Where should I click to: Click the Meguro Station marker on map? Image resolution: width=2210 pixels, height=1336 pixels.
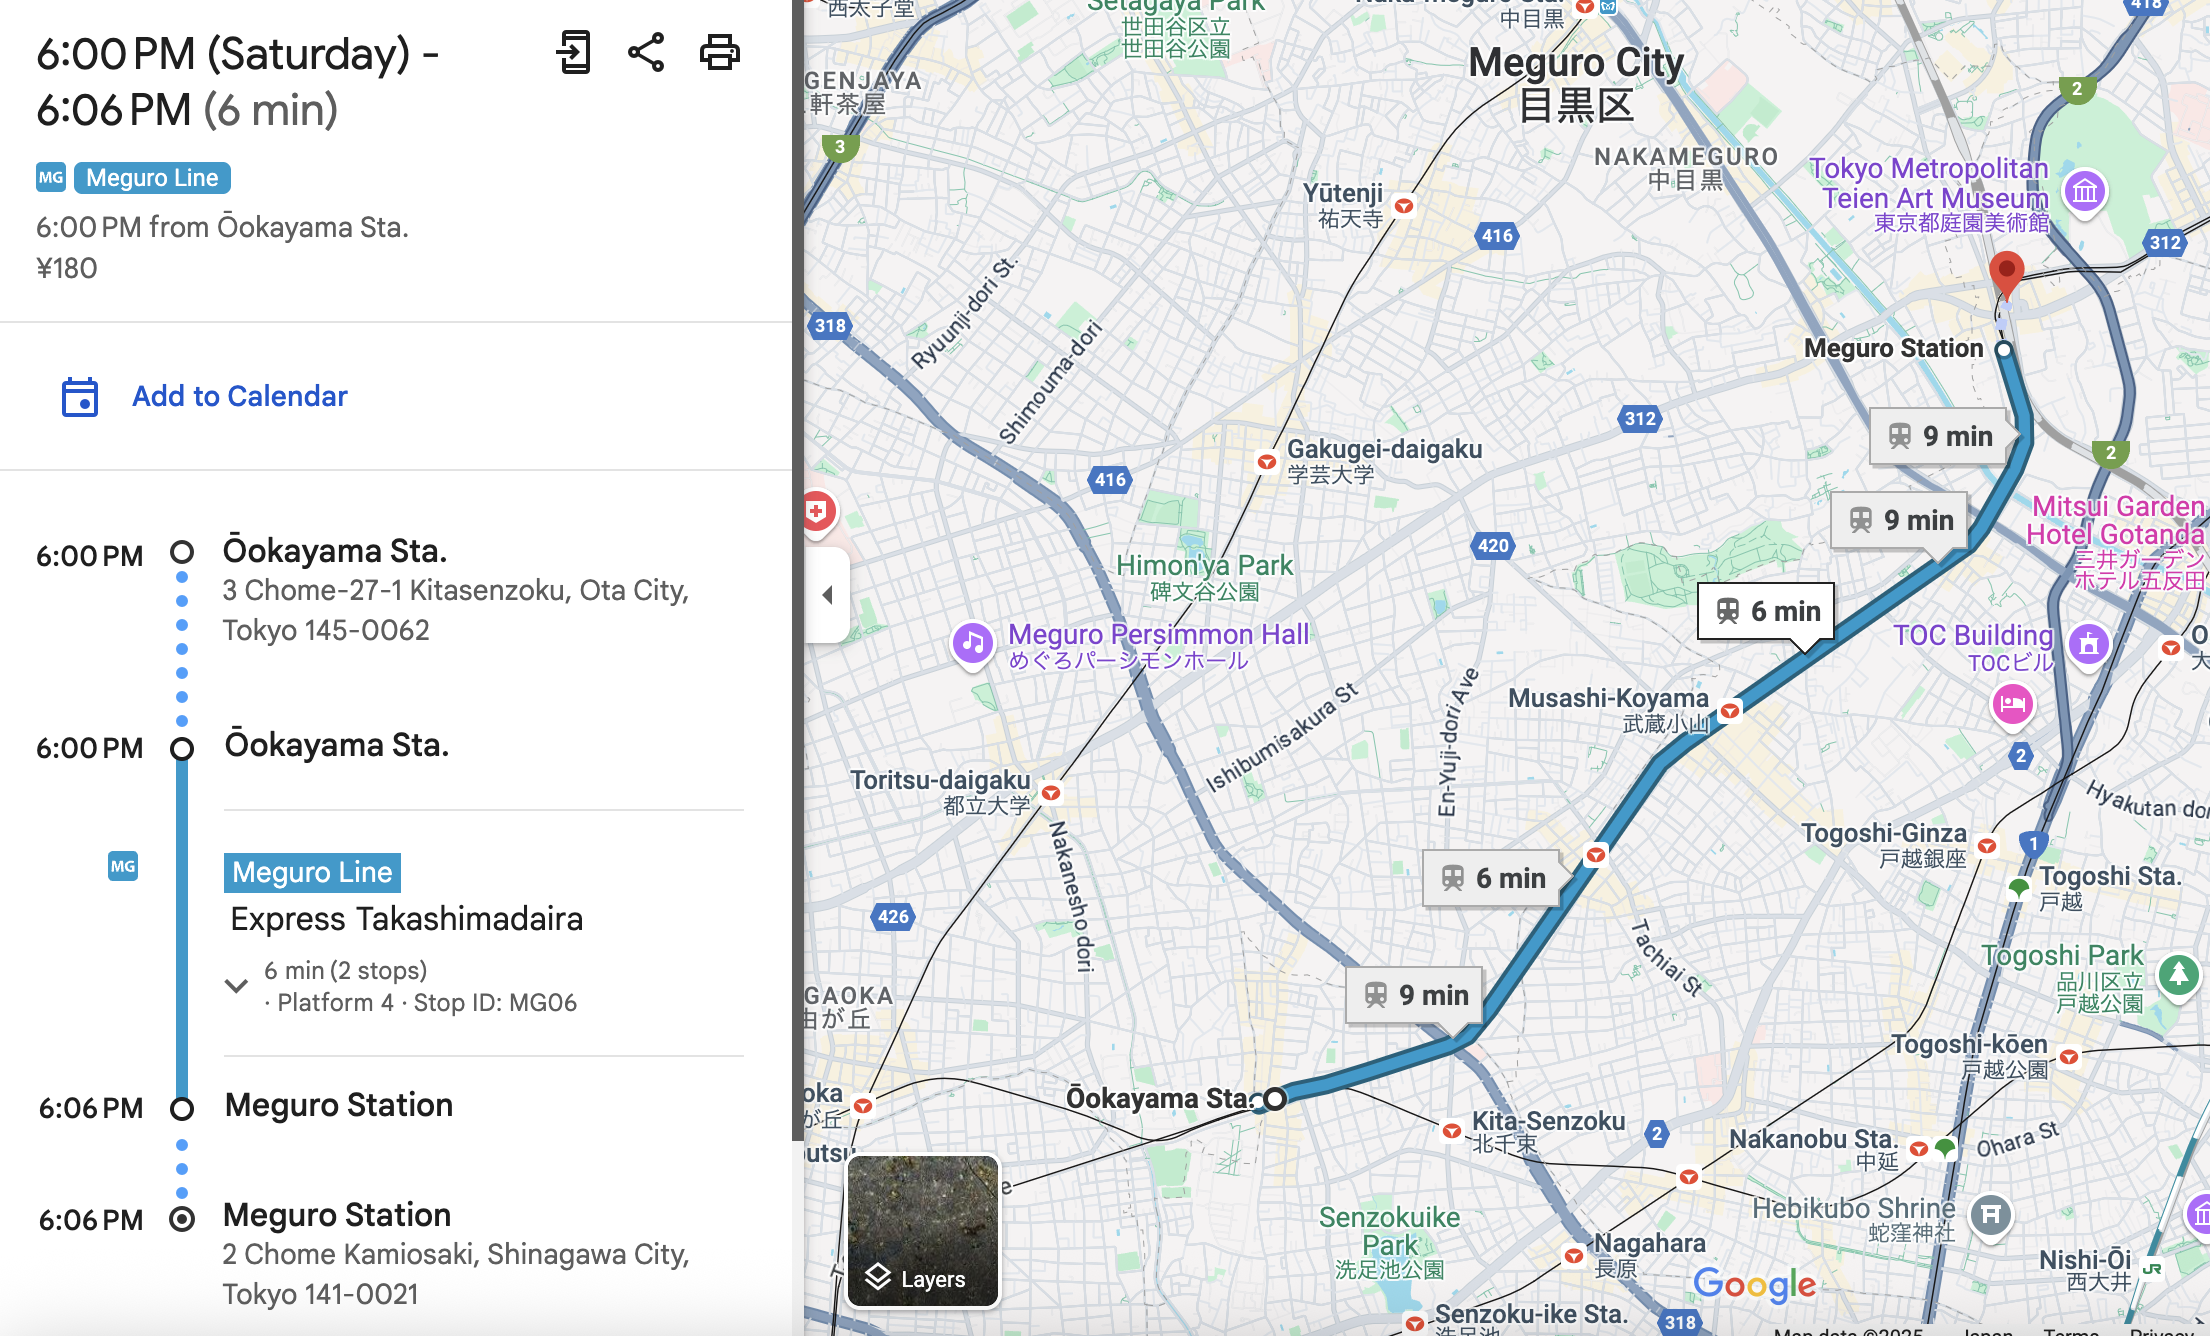tap(2003, 349)
